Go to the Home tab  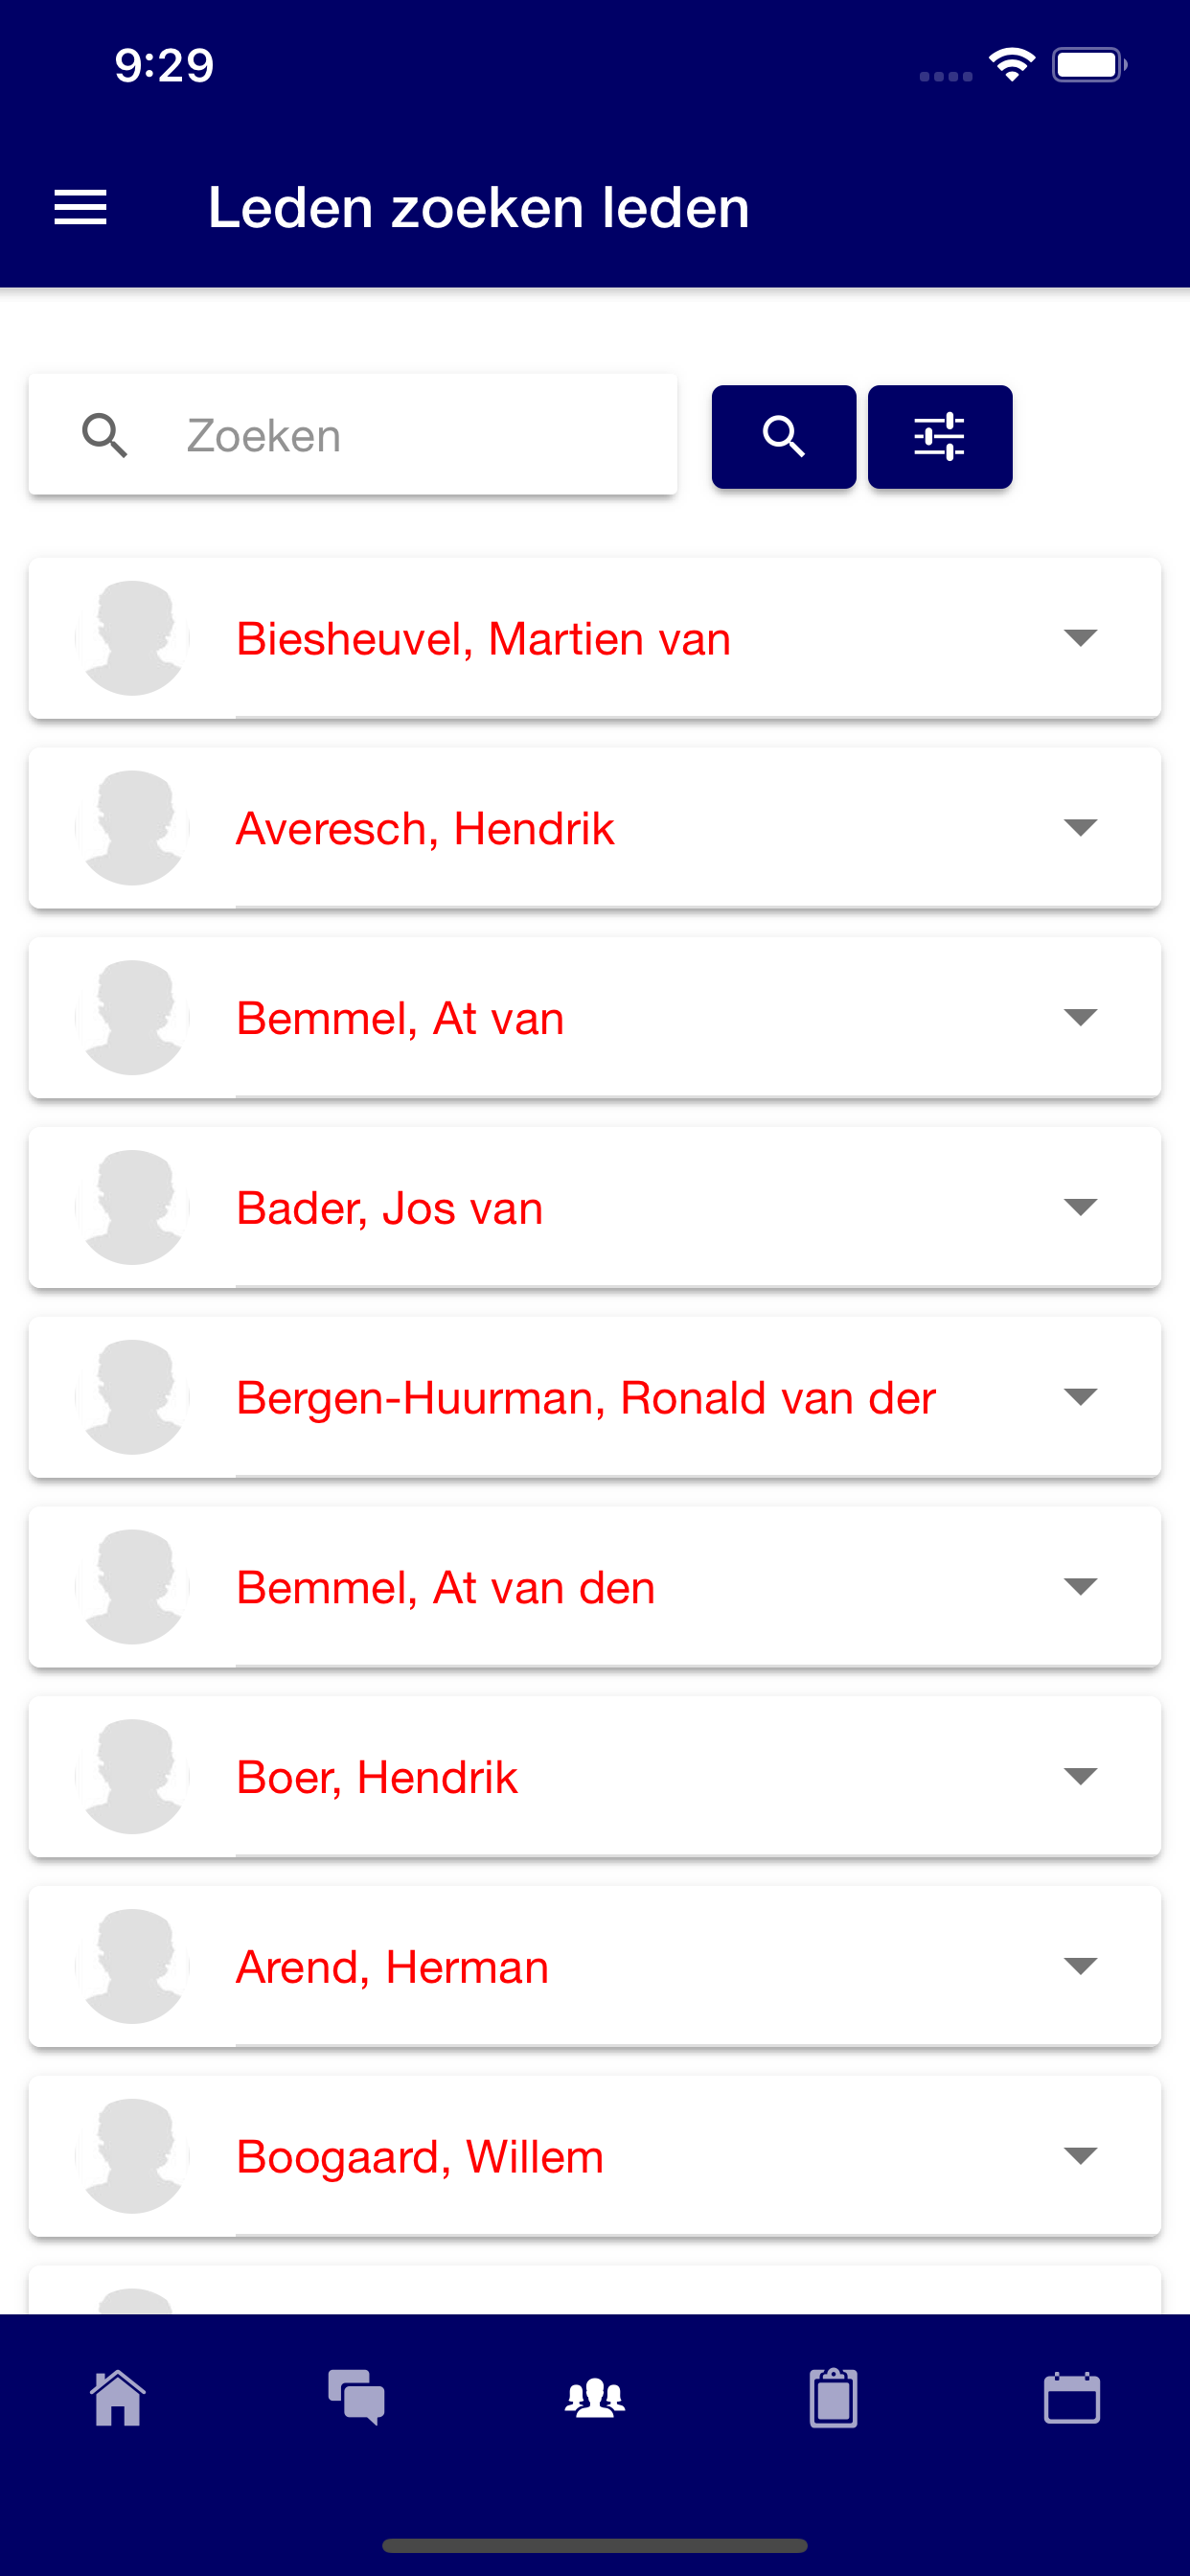point(118,2398)
